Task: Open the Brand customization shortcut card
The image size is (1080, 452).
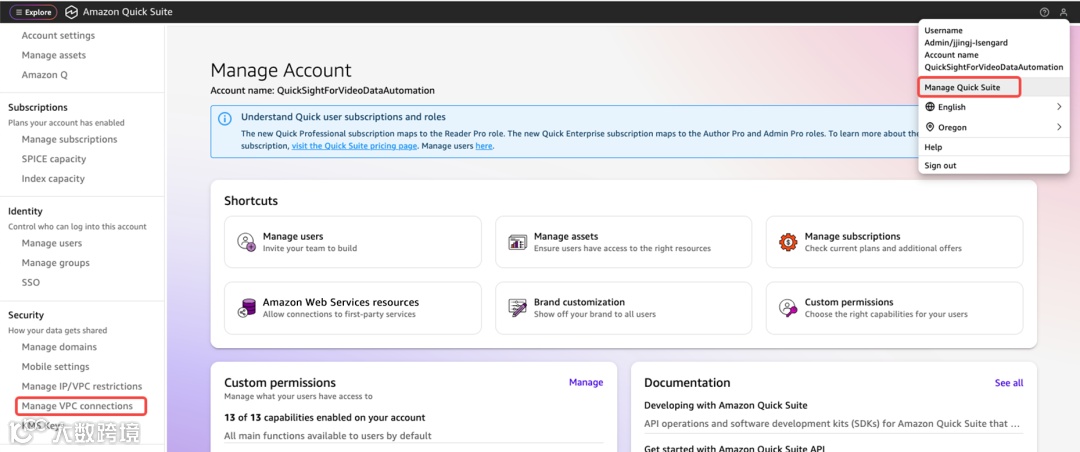Action: [623, 308]
